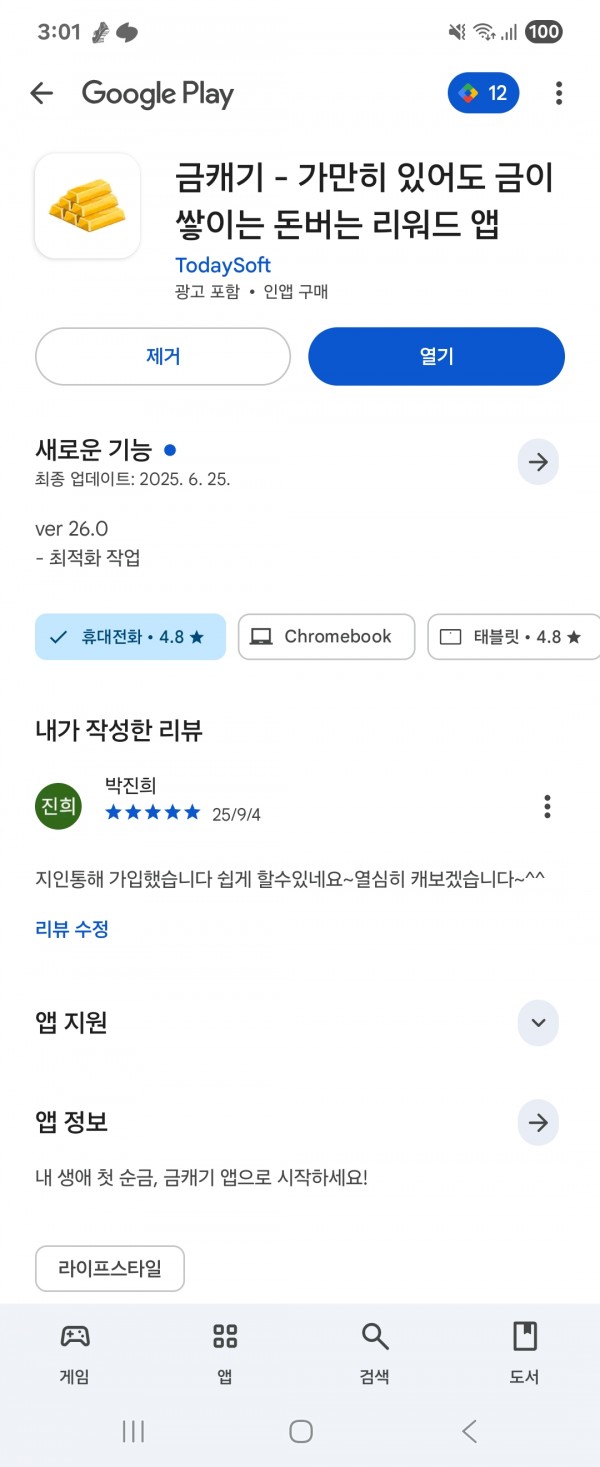Viewport: 600px width, 1467px height.
Task: Open the 검색 search tab
Action: point(375,1353)
